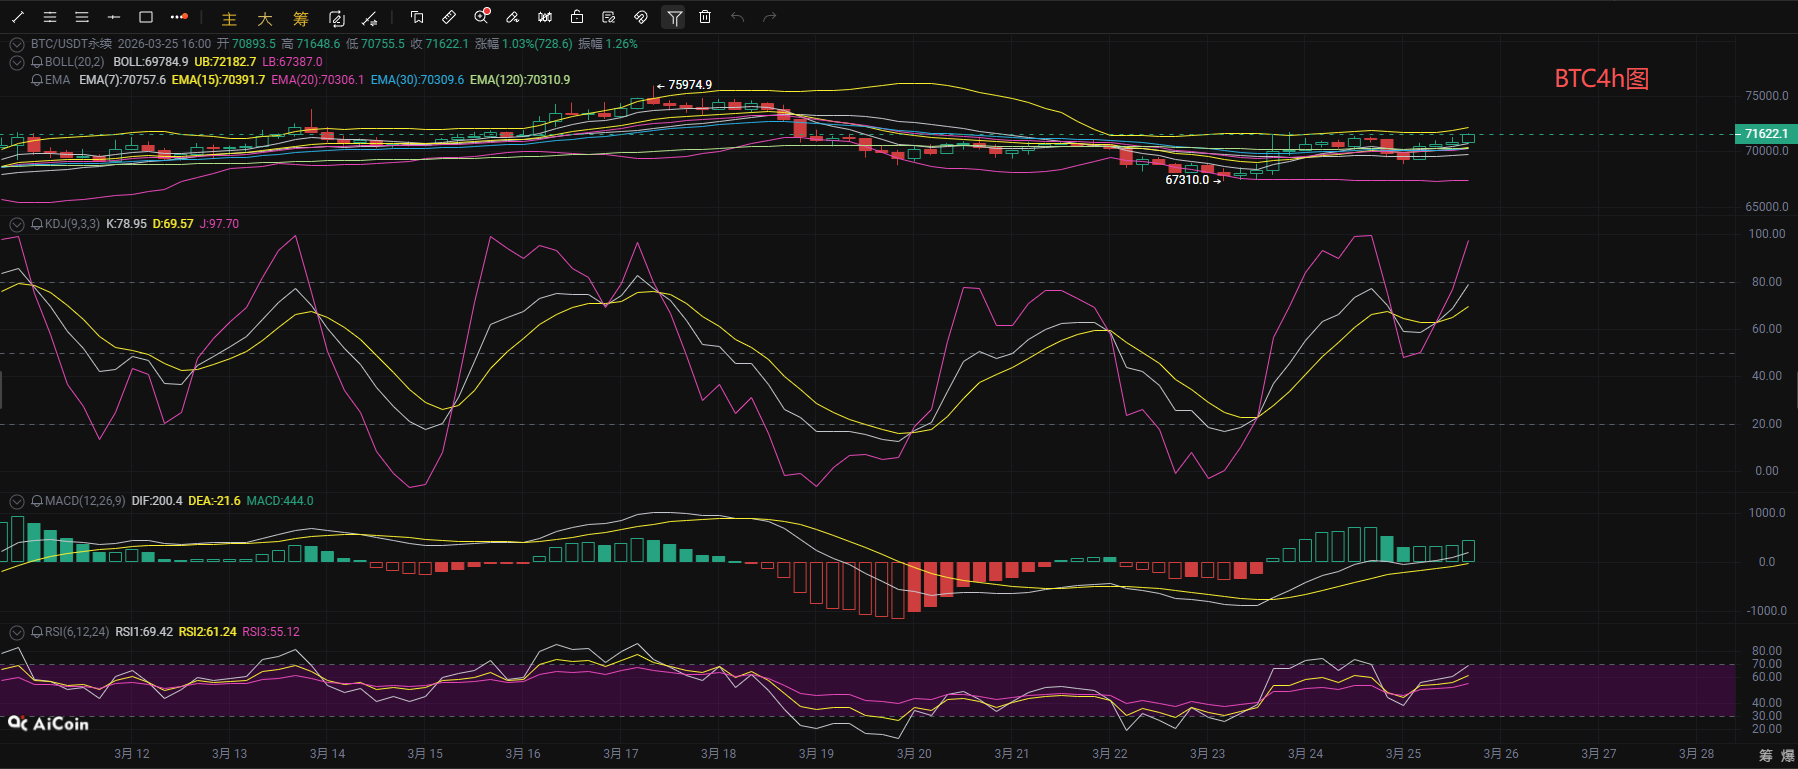The image size is (1798, 769).
Task: Click the green 71622.1 current price tag
Action: point(1765,134)
